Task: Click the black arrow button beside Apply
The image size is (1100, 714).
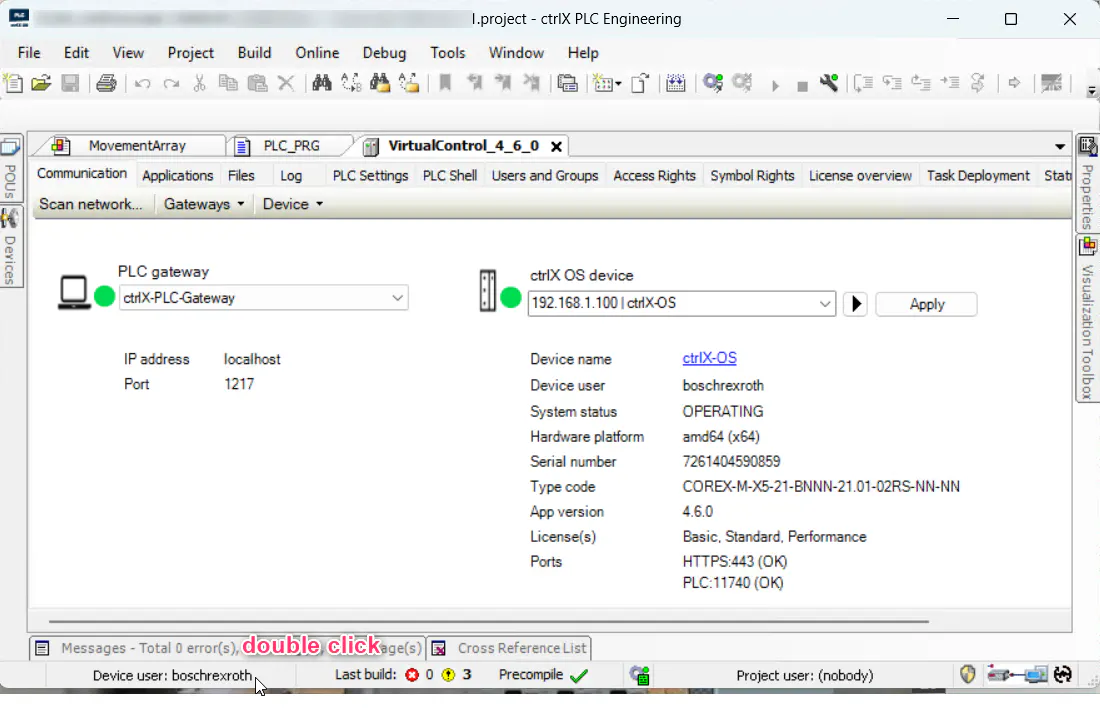Action: tap(855, 304)
